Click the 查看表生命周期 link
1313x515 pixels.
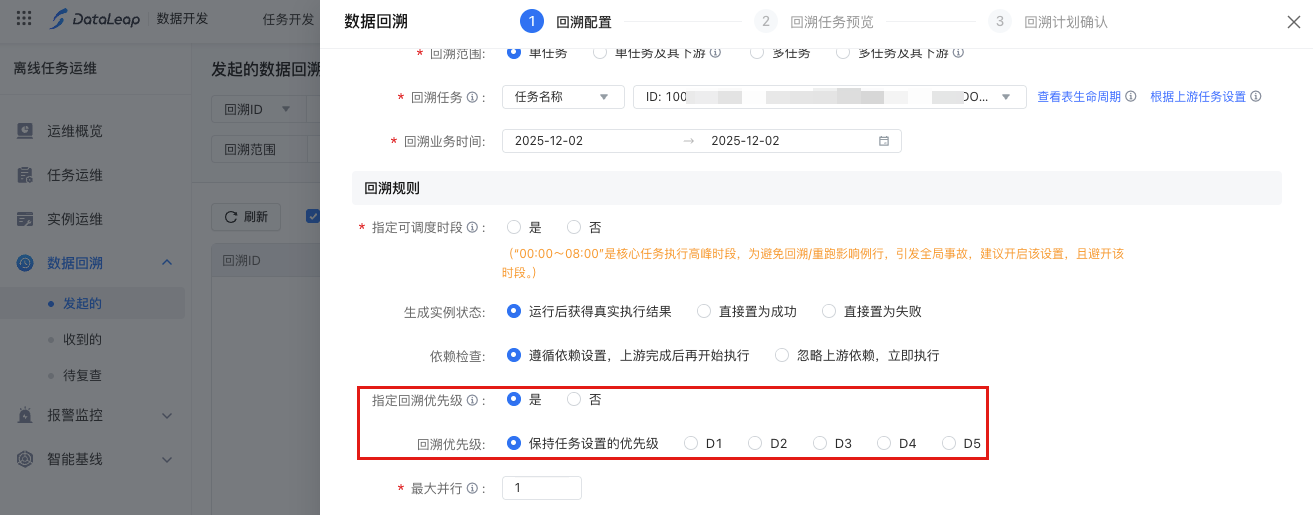pos(1079,97)
